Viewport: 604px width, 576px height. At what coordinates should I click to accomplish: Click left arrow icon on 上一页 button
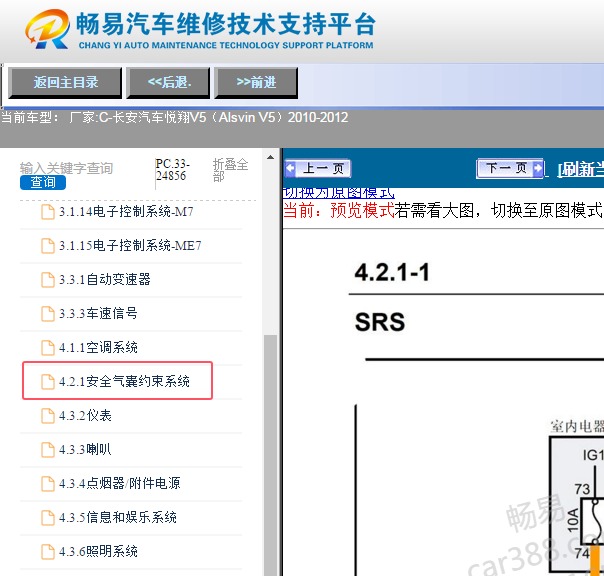tap(291, 168)
